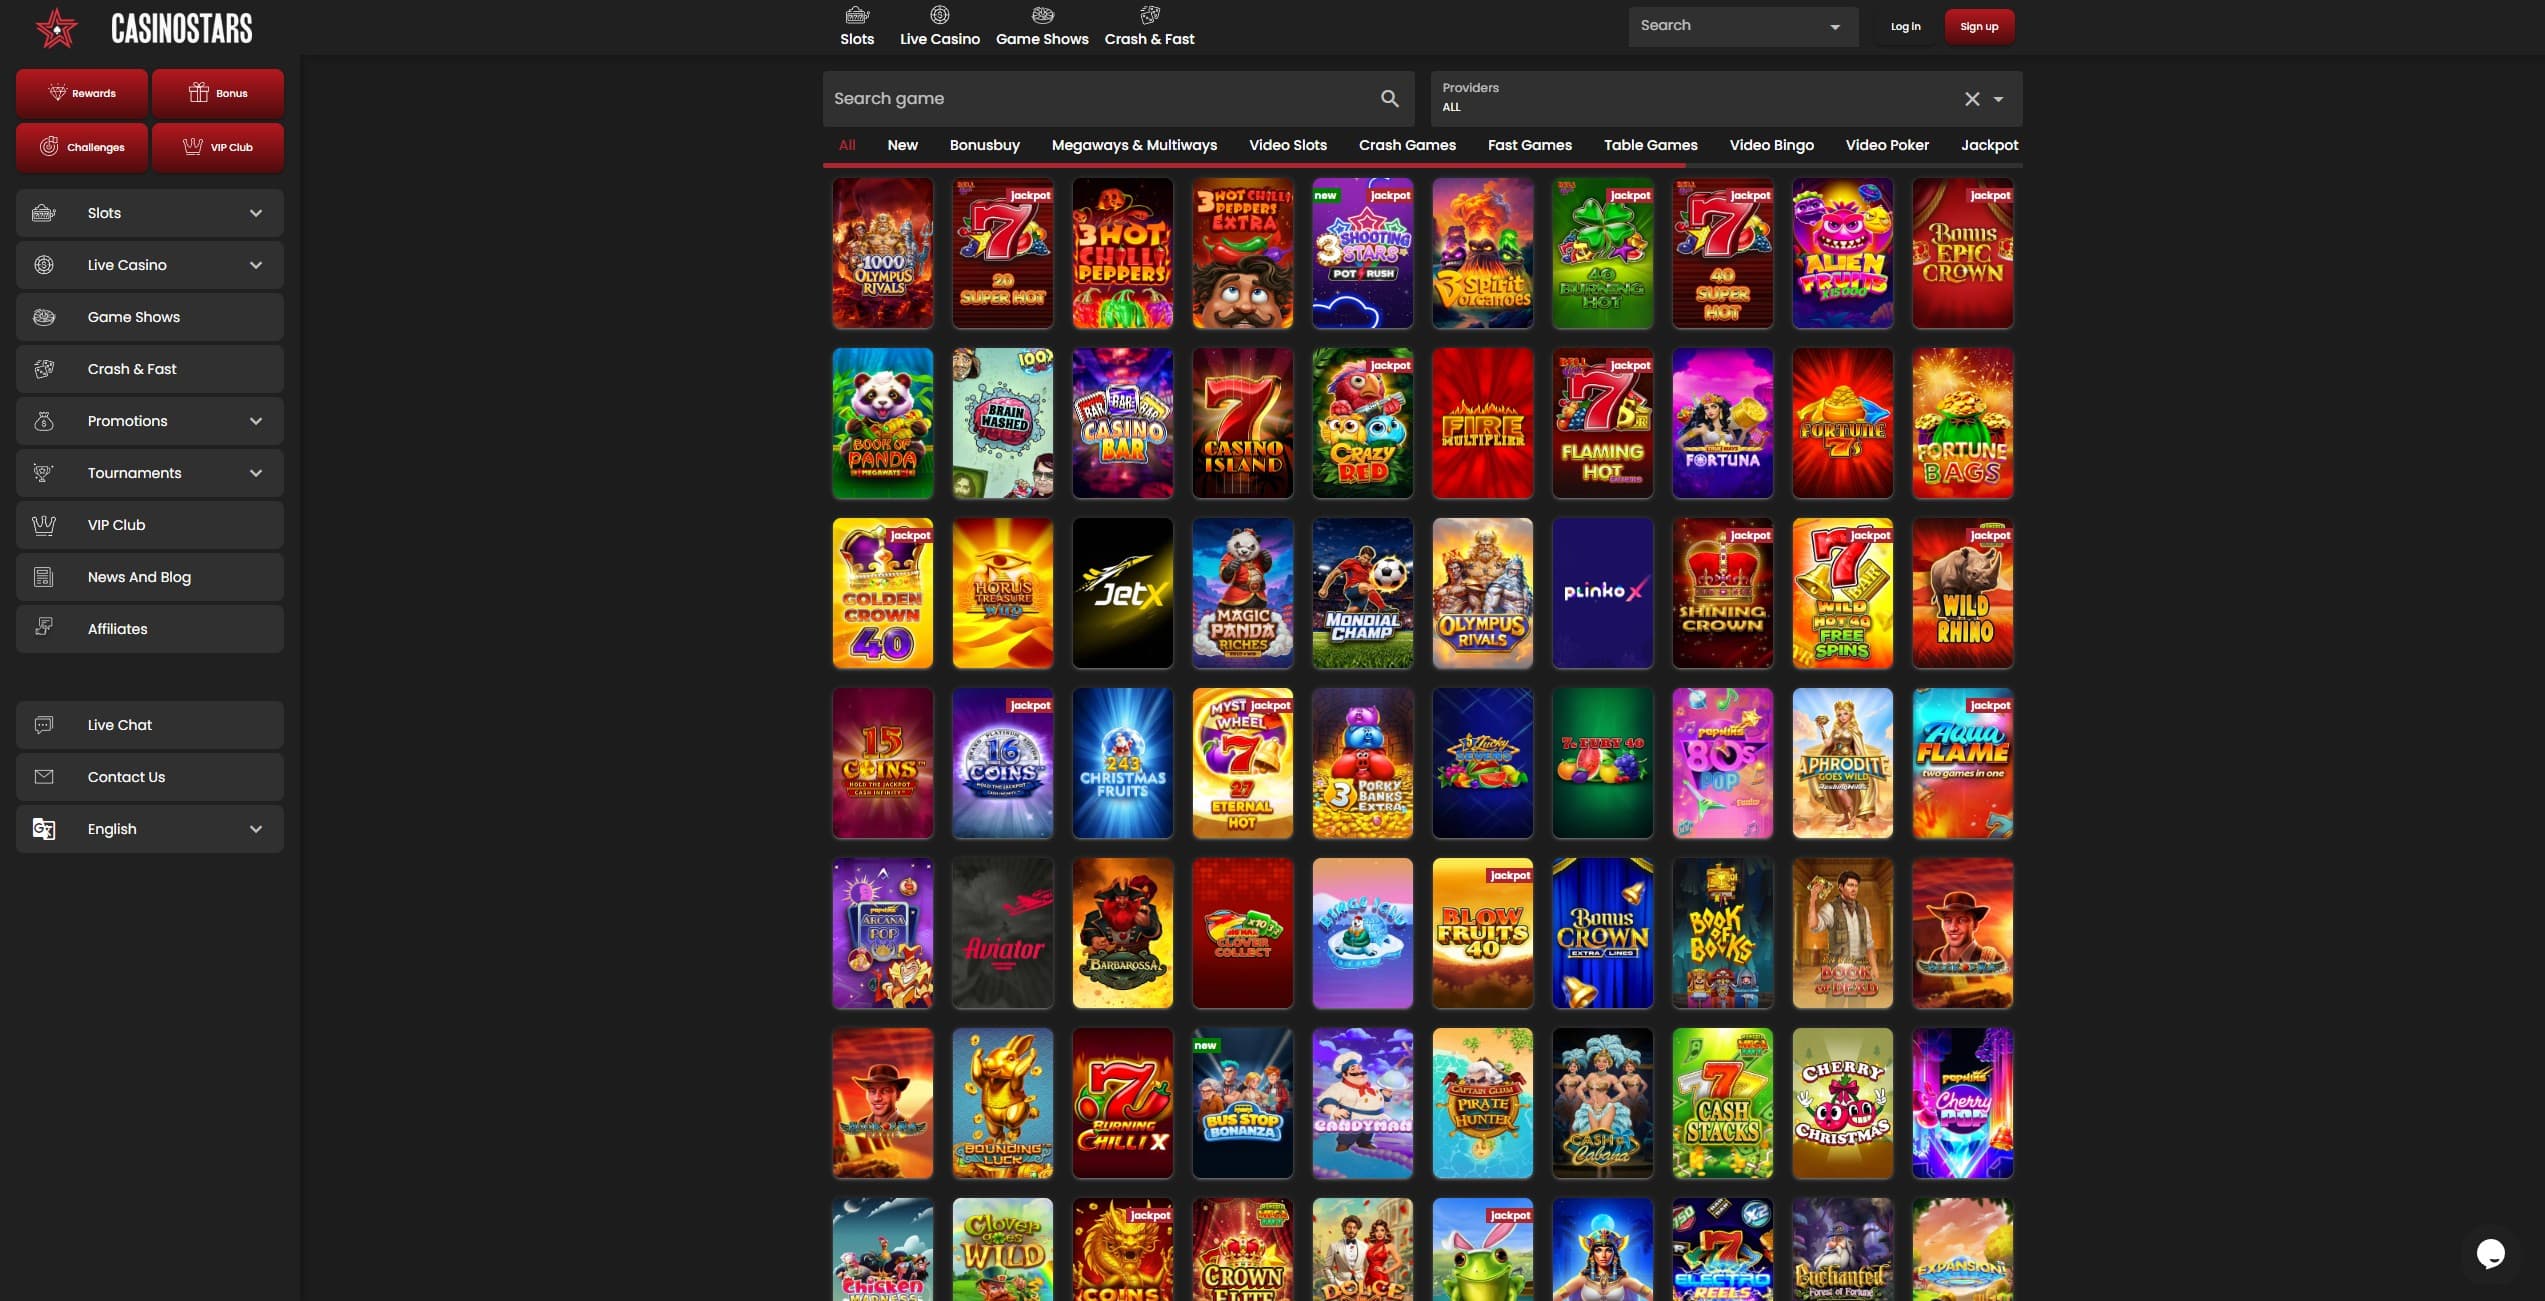This screenshot has width=2545, height=1301.
Task: Open the VIP Club red button
Action: point(218,147)
